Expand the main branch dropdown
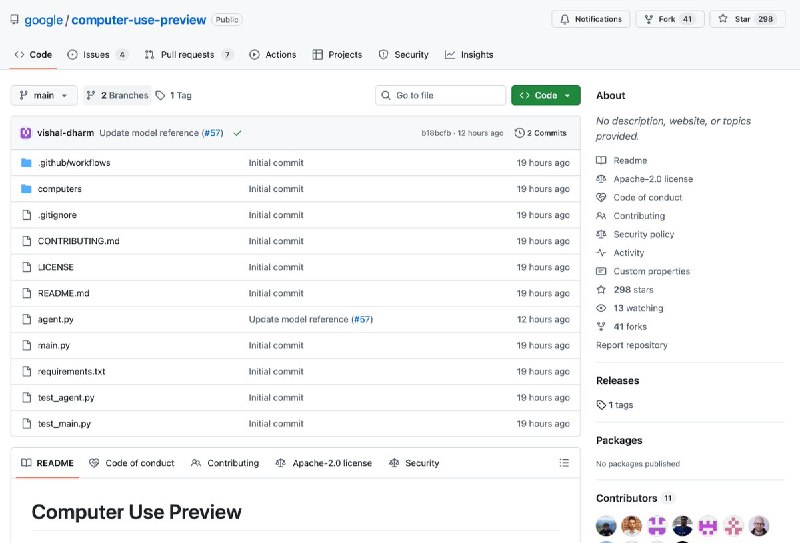 pyautogui.click(x=44, y=95)
